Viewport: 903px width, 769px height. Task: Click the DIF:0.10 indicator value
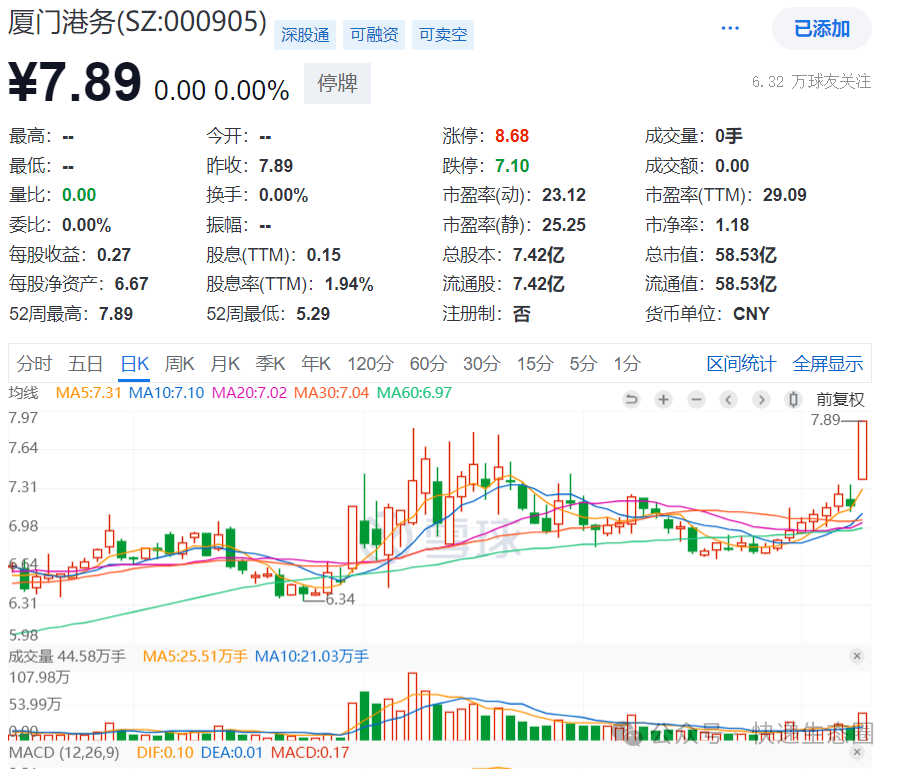165,752
